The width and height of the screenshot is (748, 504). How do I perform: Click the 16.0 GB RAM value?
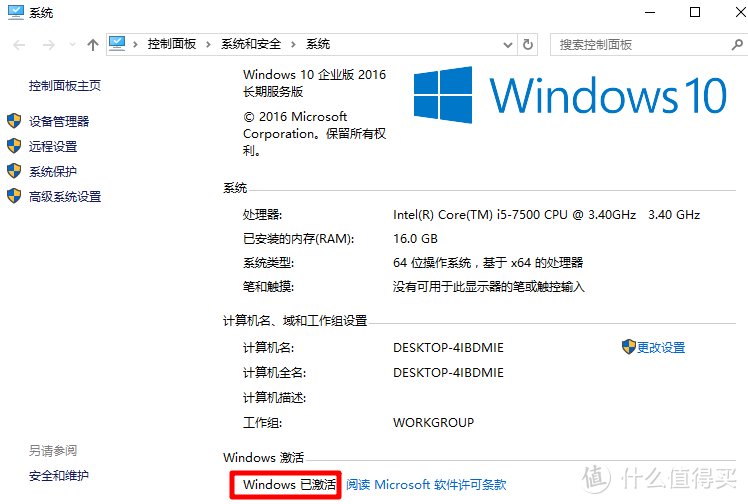click(x=416, y=239)
